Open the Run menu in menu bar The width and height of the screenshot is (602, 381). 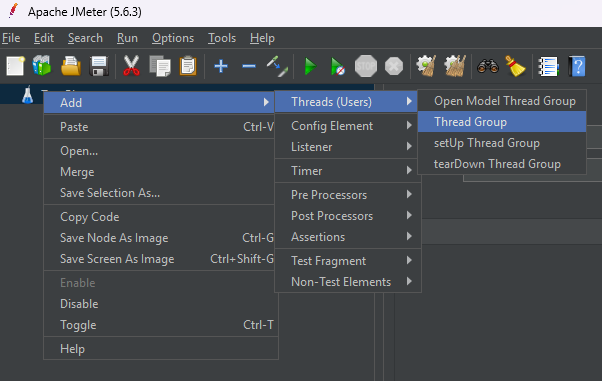[x=127, y=38]
